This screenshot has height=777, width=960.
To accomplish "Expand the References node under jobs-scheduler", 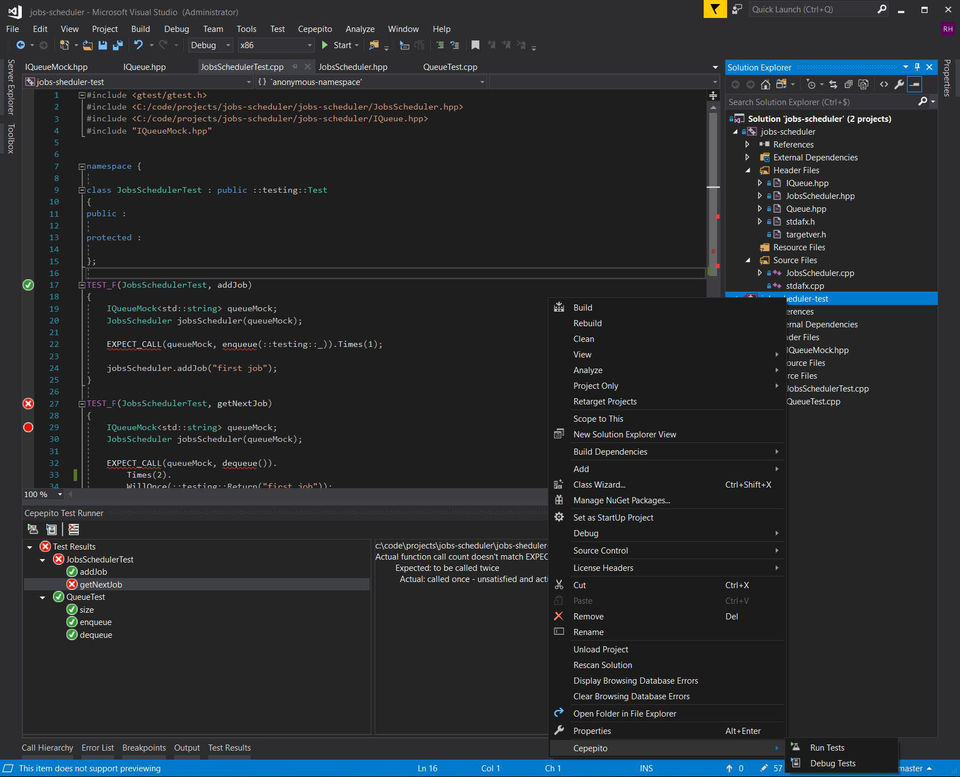I will 748,145.
